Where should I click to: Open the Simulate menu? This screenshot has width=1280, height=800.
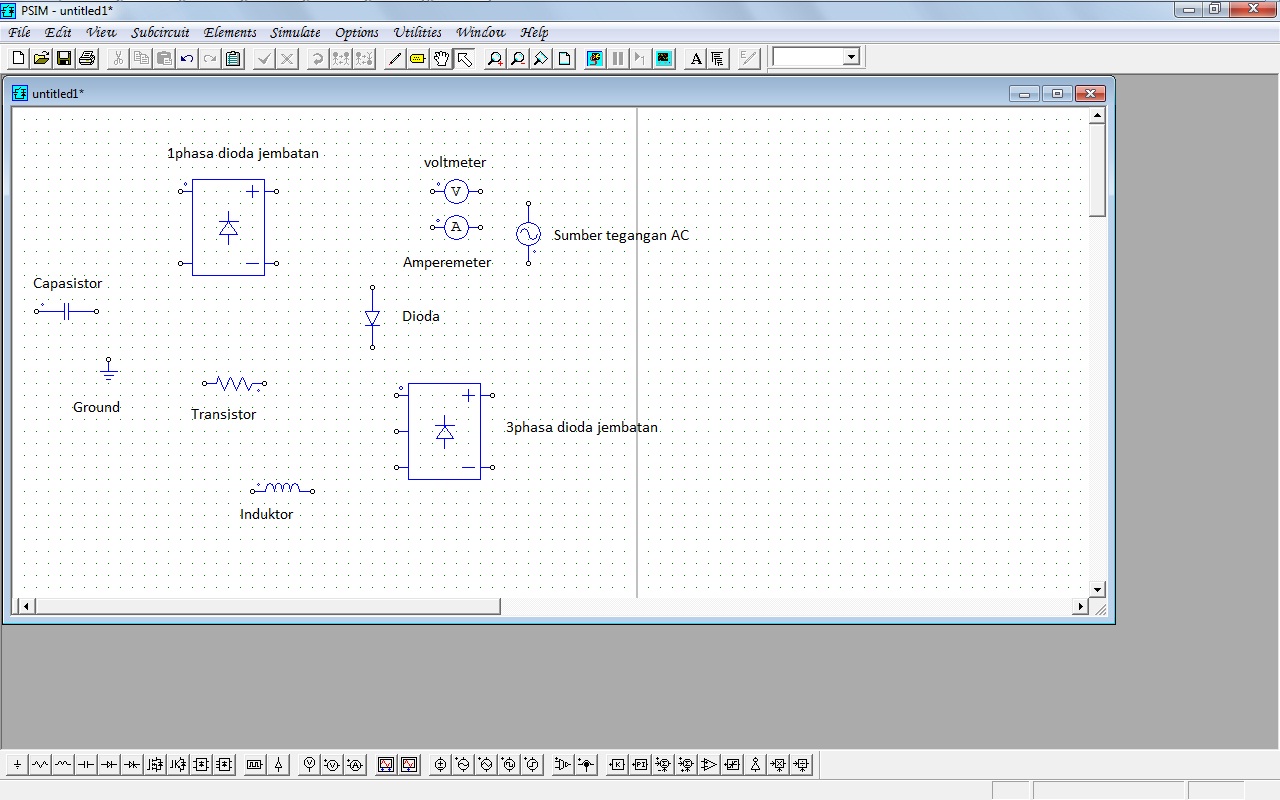(295, 32)
